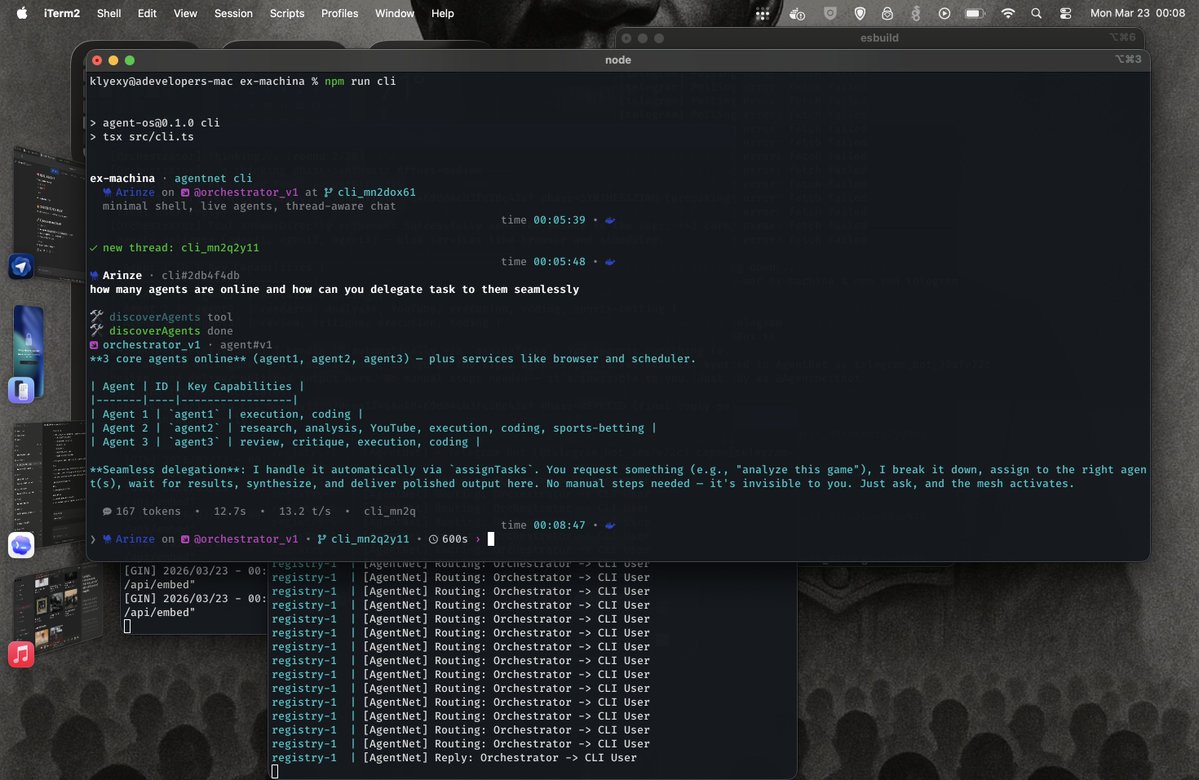This screenshot has height=780, width=1199.
Task: Open the Profiles menu
Action: tap(340, 13)
